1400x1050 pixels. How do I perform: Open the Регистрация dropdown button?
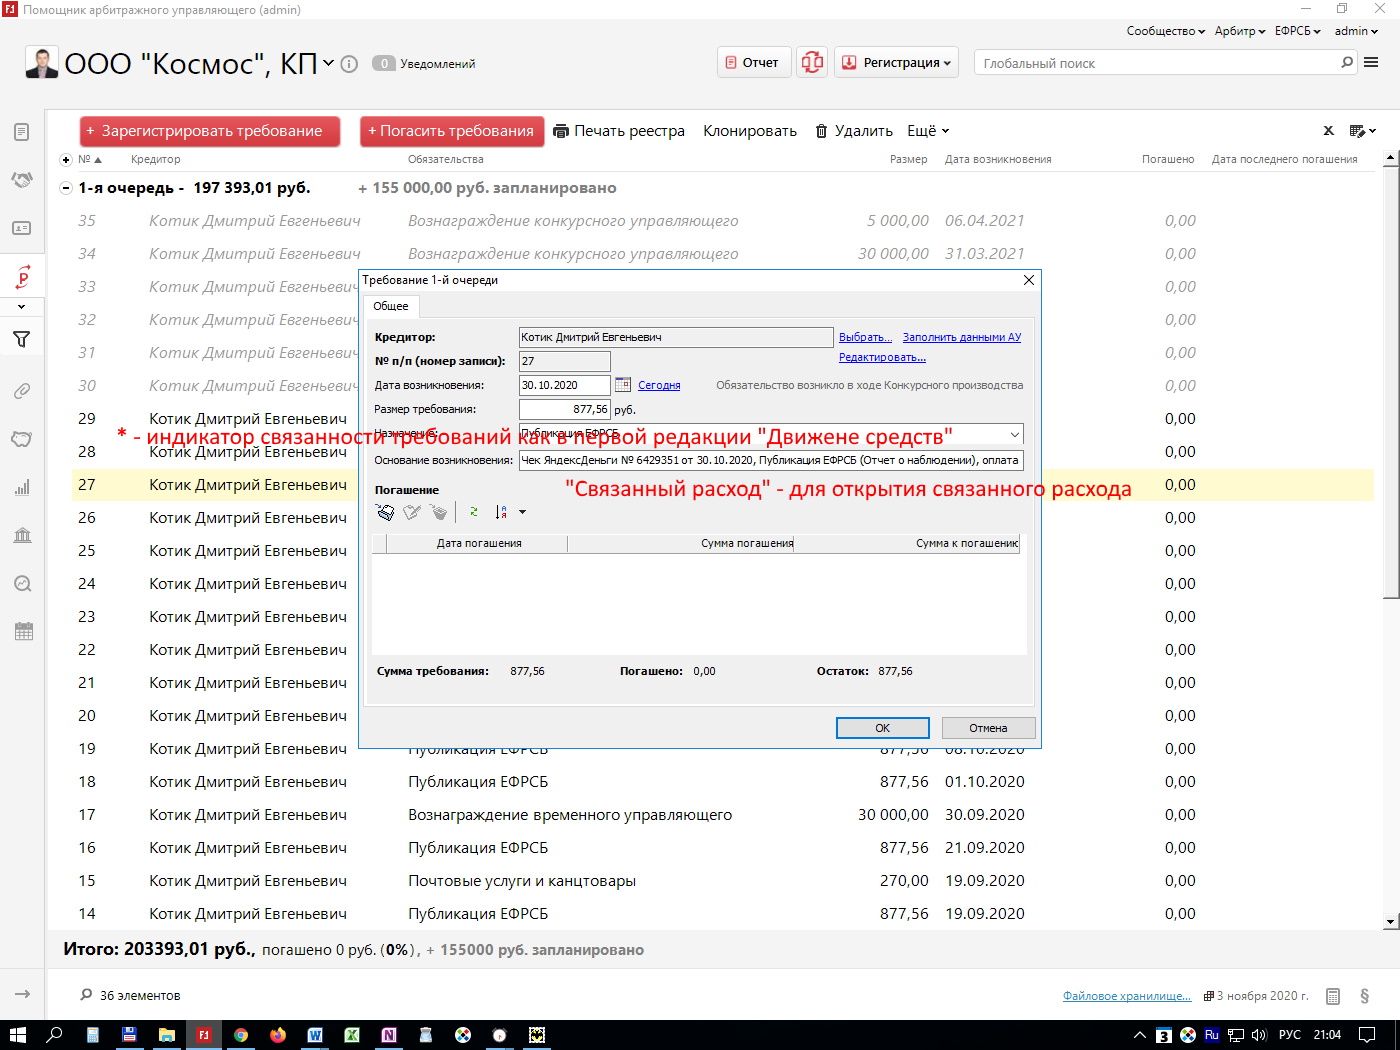(x=897, y=62)
